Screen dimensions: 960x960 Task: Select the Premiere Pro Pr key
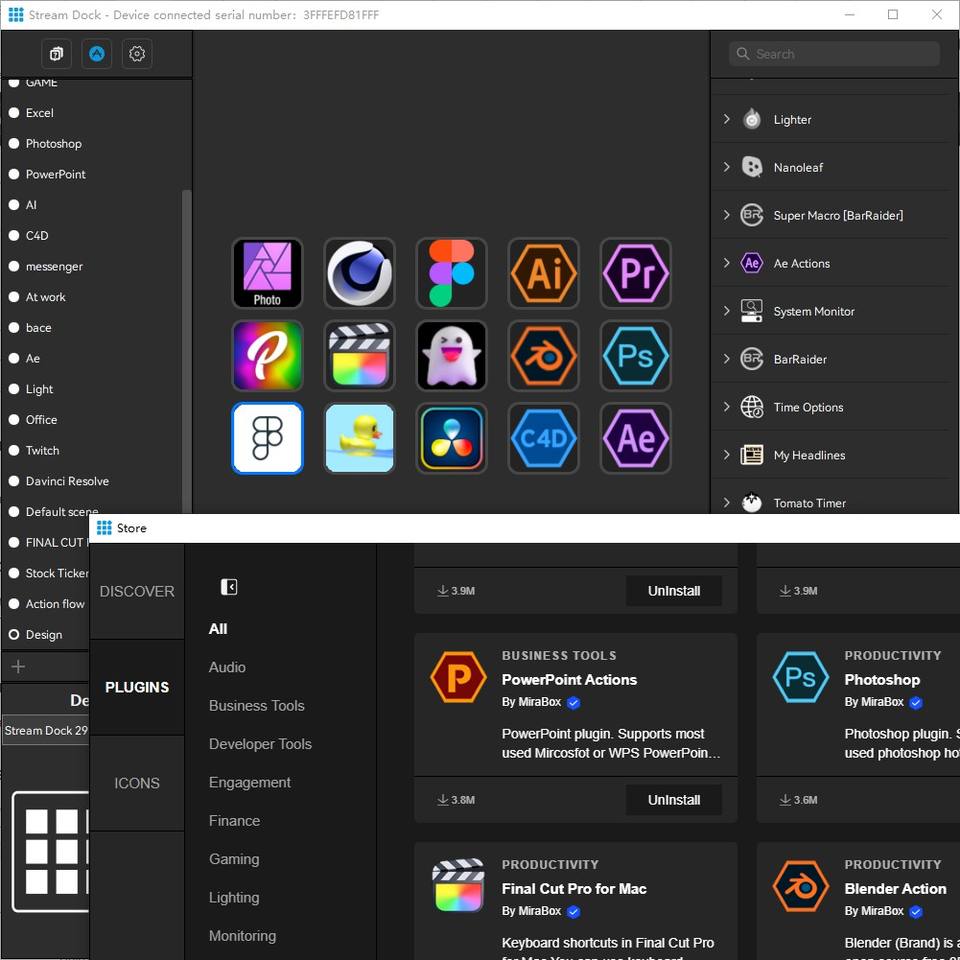(x=635, y=273)
